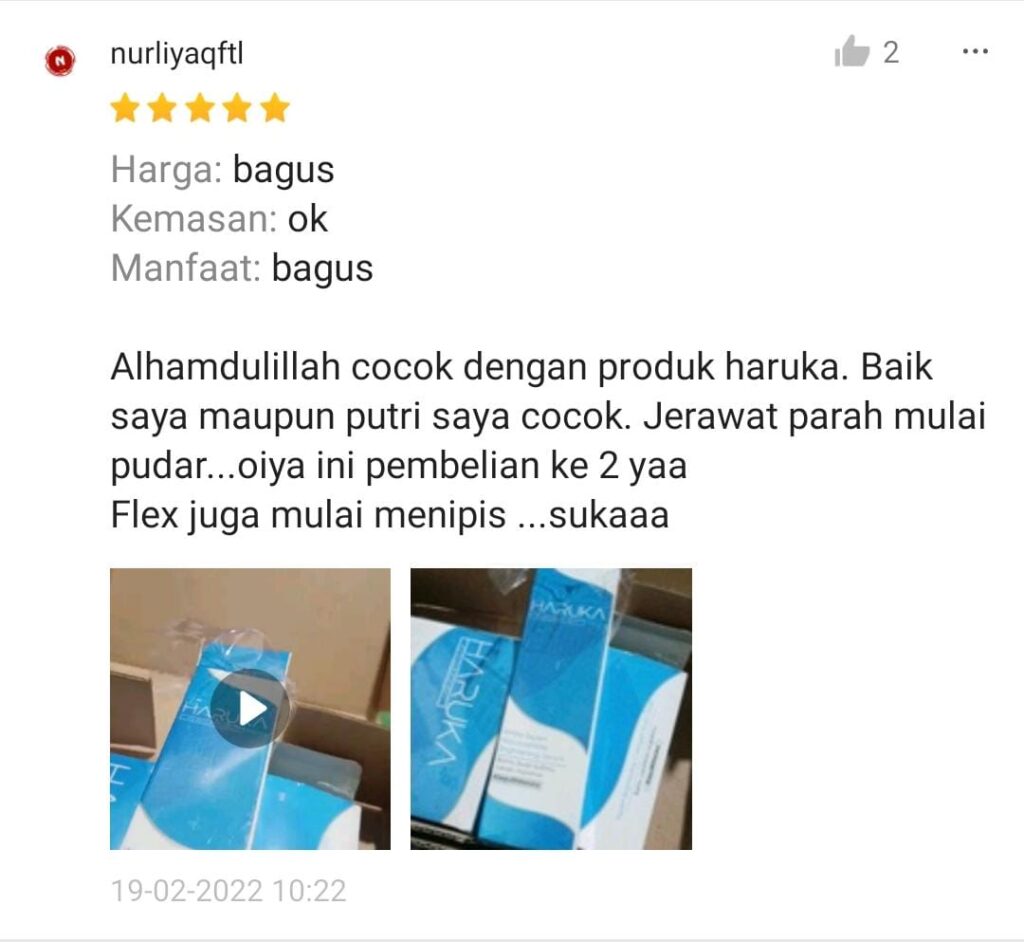Click the Harga: bagus rating line
This screenshot has width=1024, height=942.
pyautogui.click(x=223, y=170)
